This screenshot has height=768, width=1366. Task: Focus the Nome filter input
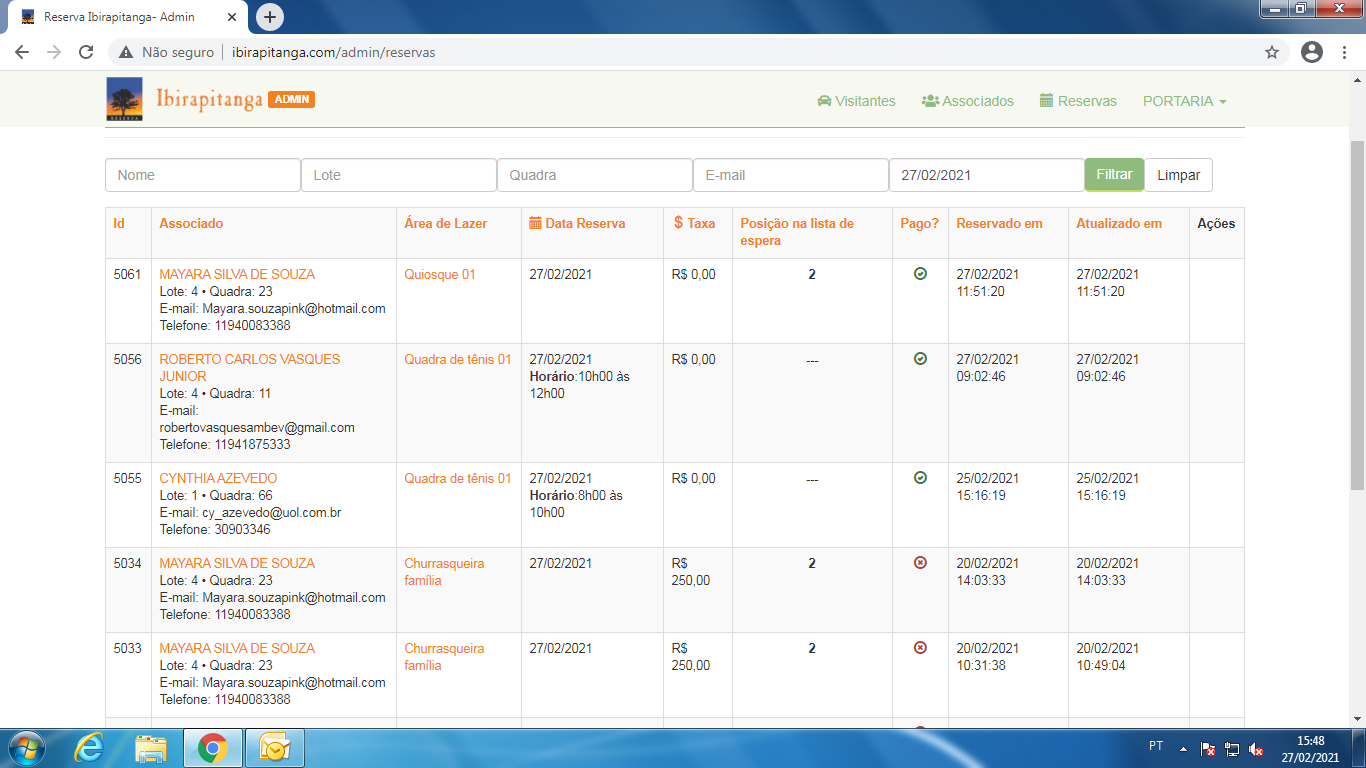click(x=203, y=175)
